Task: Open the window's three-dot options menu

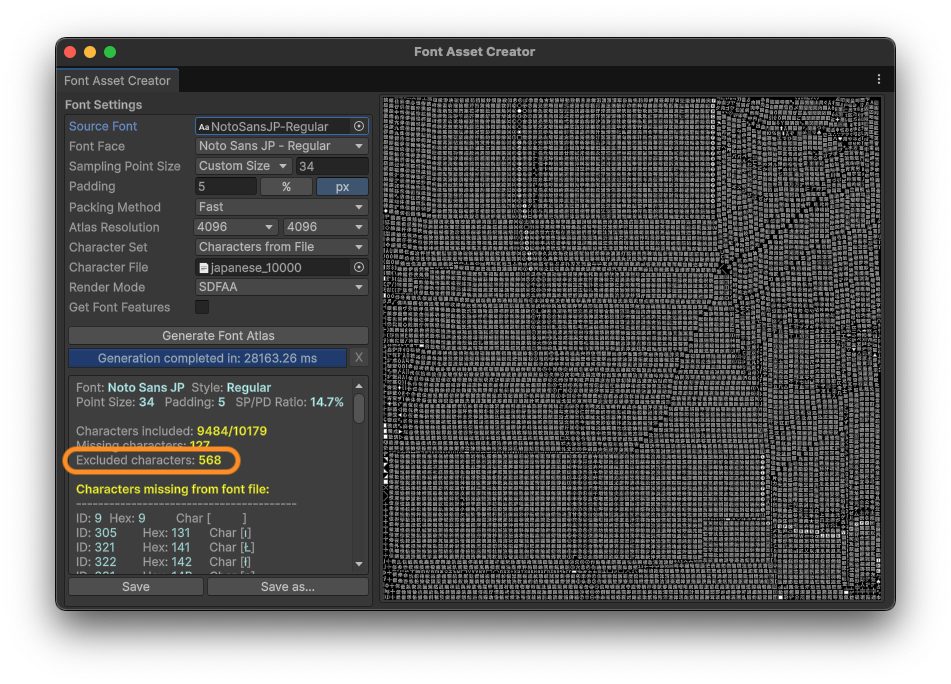Action: pyautogui.click(x=879, y=80)
